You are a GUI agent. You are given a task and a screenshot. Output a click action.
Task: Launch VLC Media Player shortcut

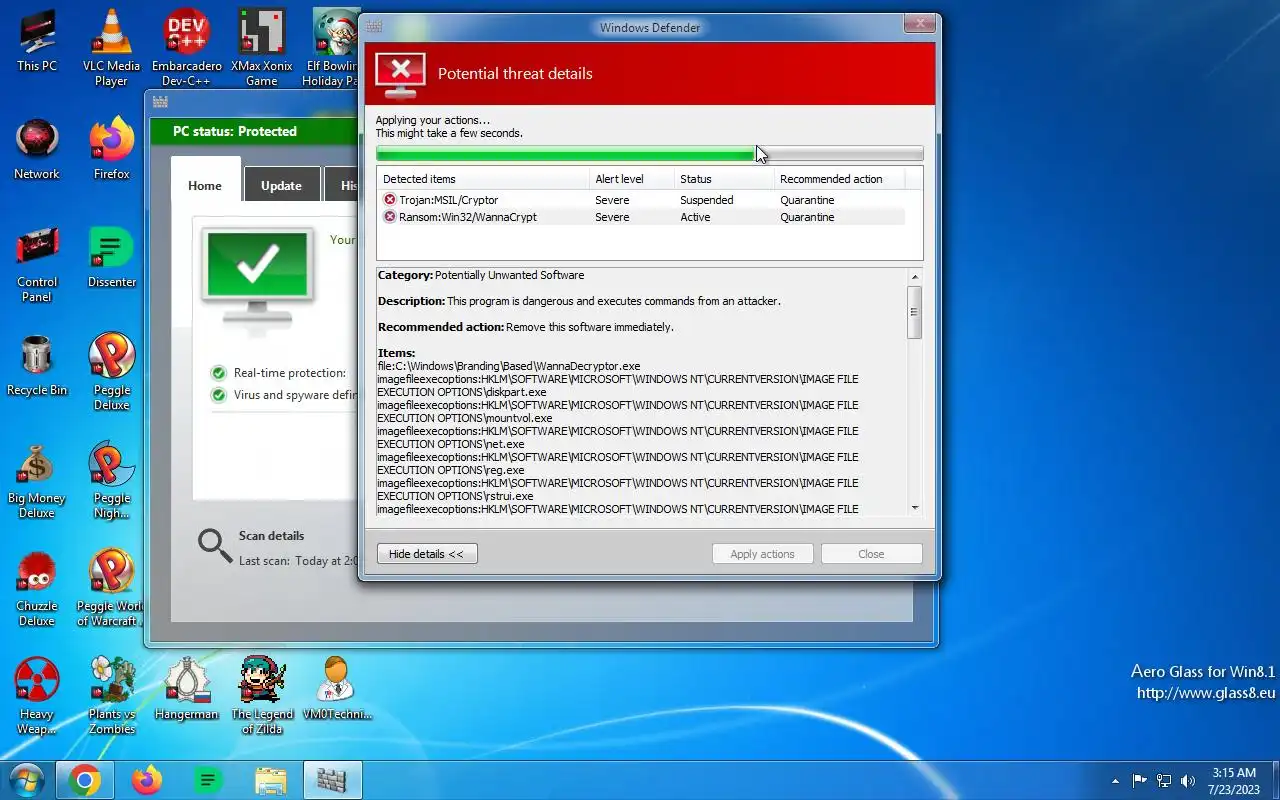[x=111, y=47]
